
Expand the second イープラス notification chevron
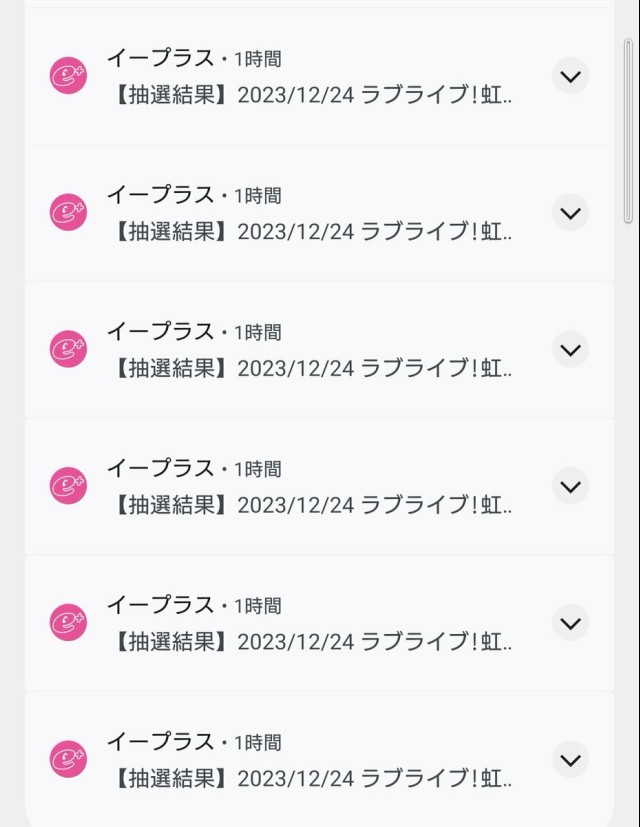click(x=570, y=213)
